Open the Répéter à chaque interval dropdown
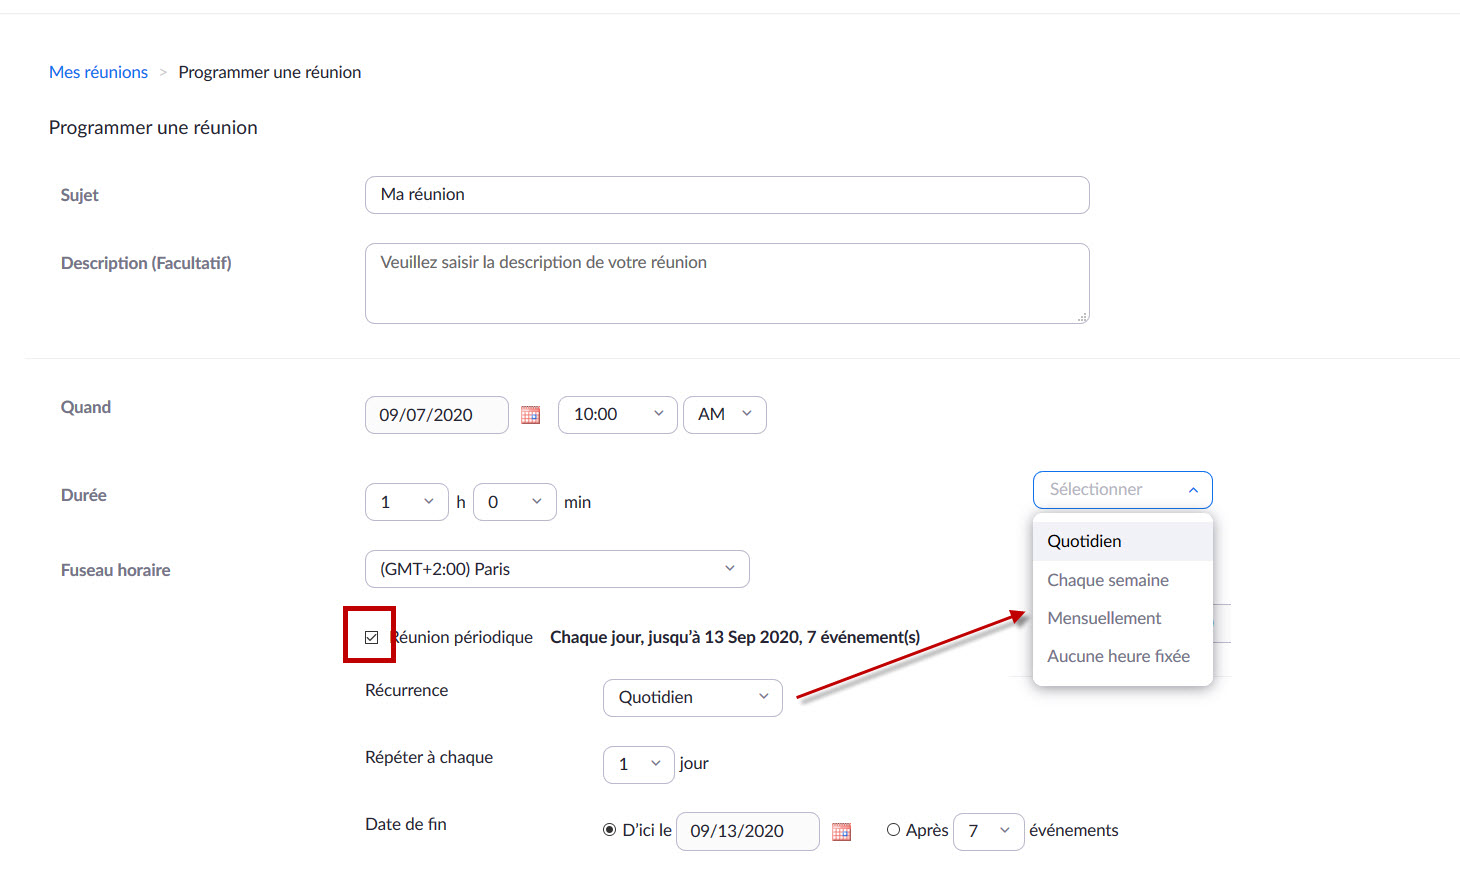Screen dimensions: 1460x882 tap(639, 765)
